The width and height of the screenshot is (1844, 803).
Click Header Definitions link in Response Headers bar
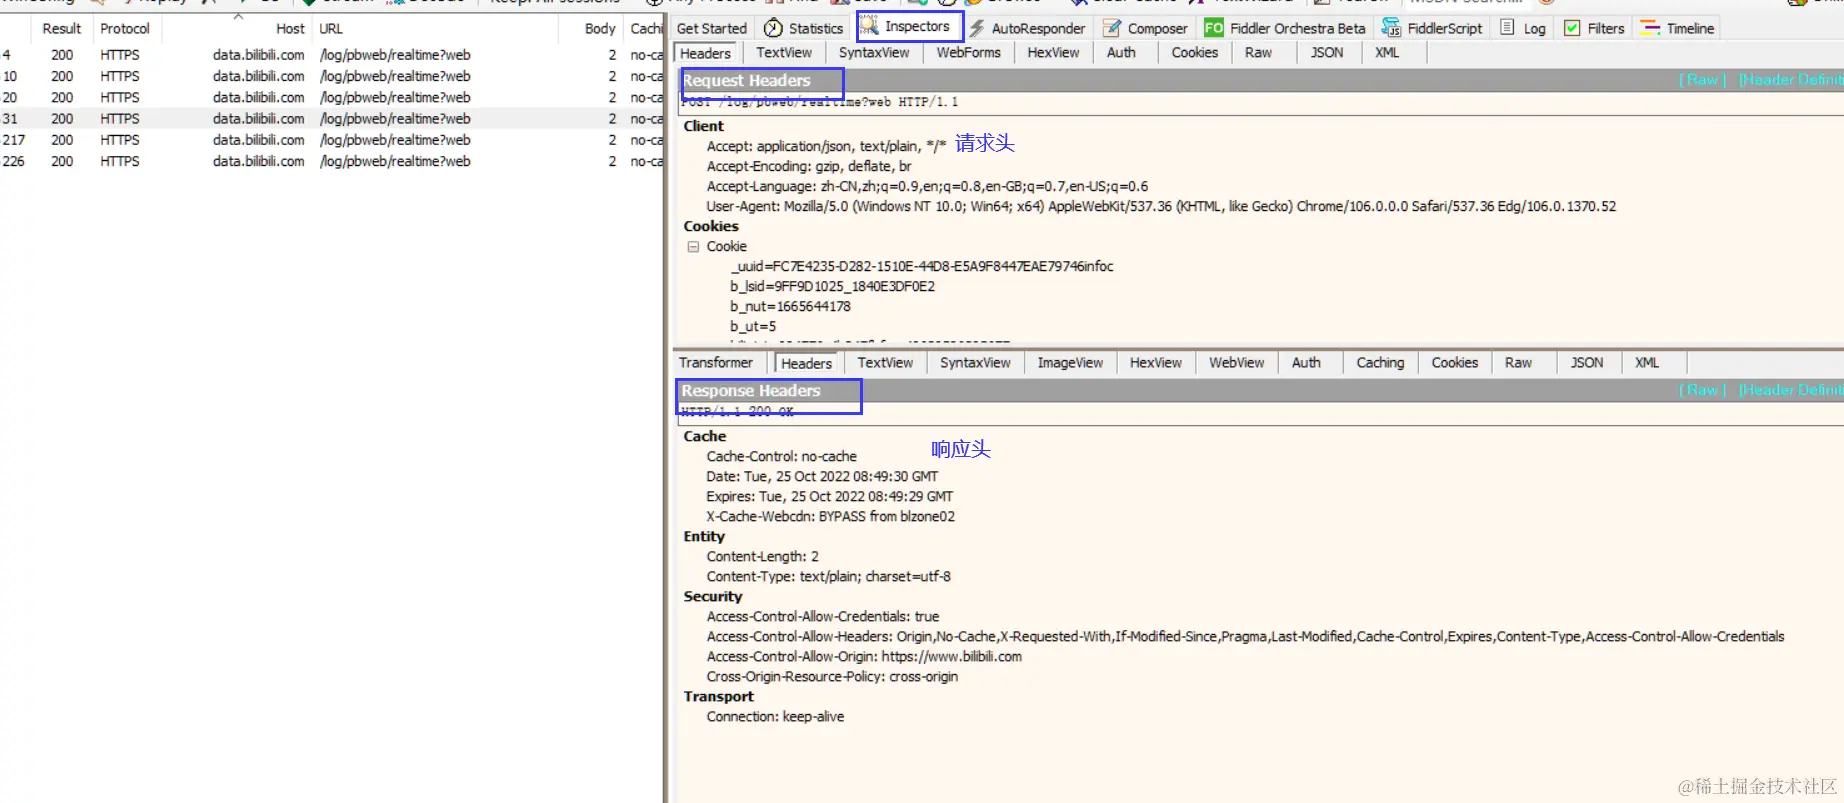coord(1790,390)
